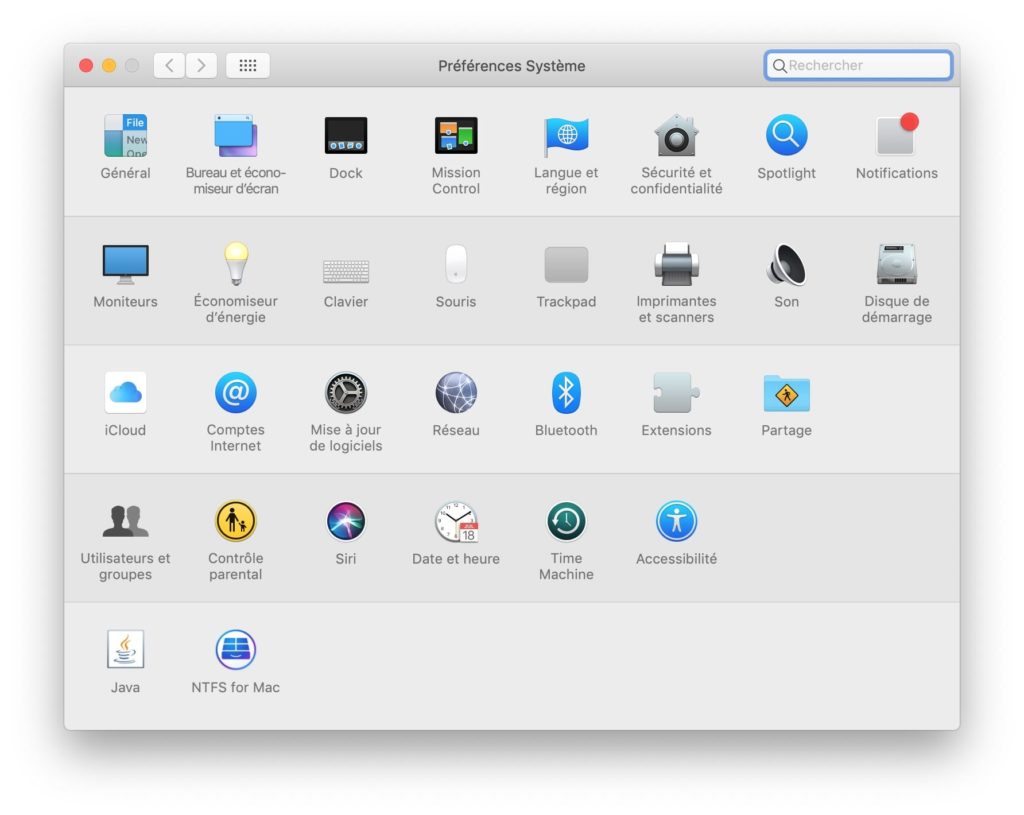Screen dimensions: 1024x815
Task: Open Sécurité et confidentialité pane
Action: 676,136
